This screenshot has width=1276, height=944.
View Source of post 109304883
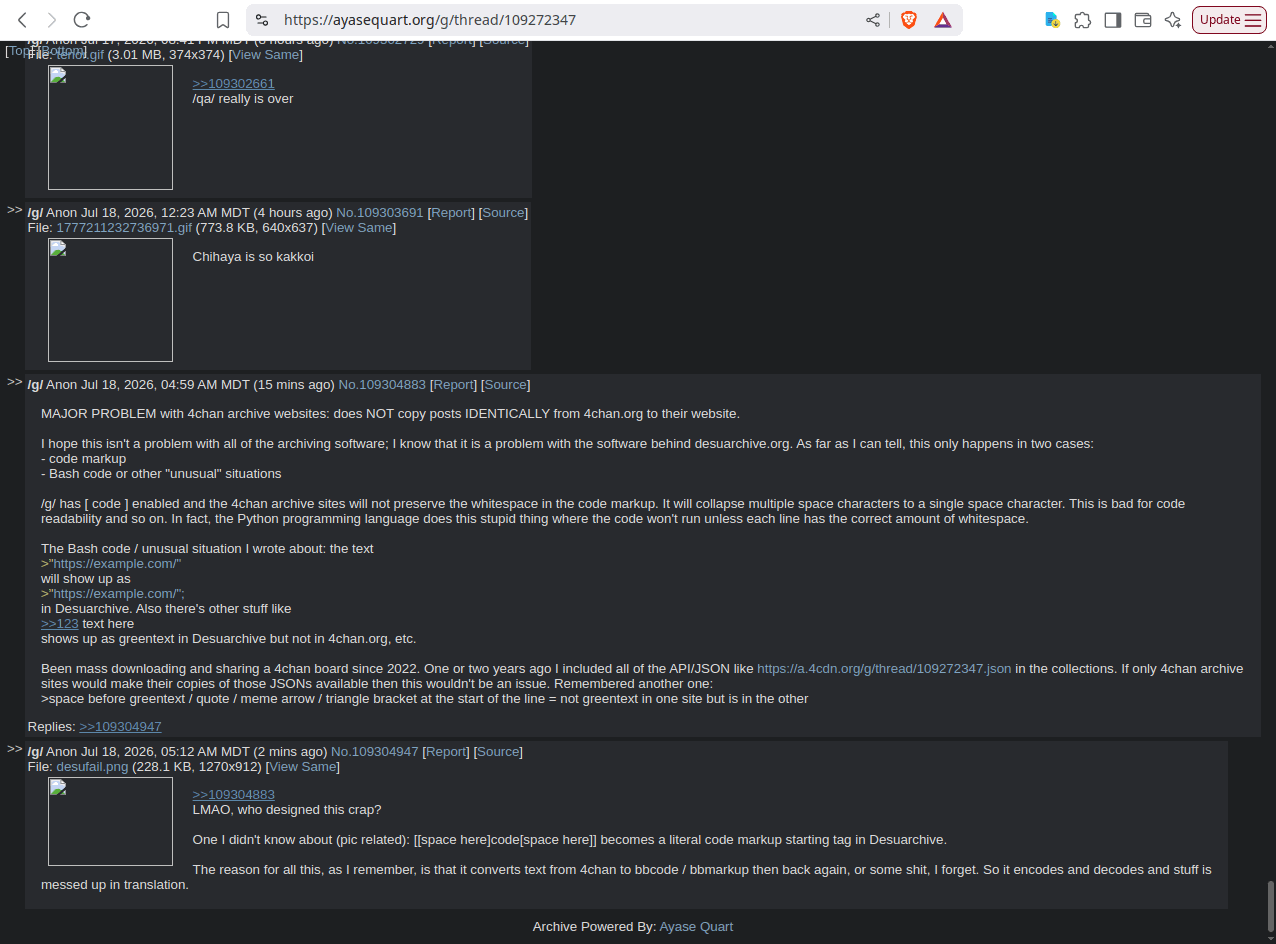click(x=505, y=385)
